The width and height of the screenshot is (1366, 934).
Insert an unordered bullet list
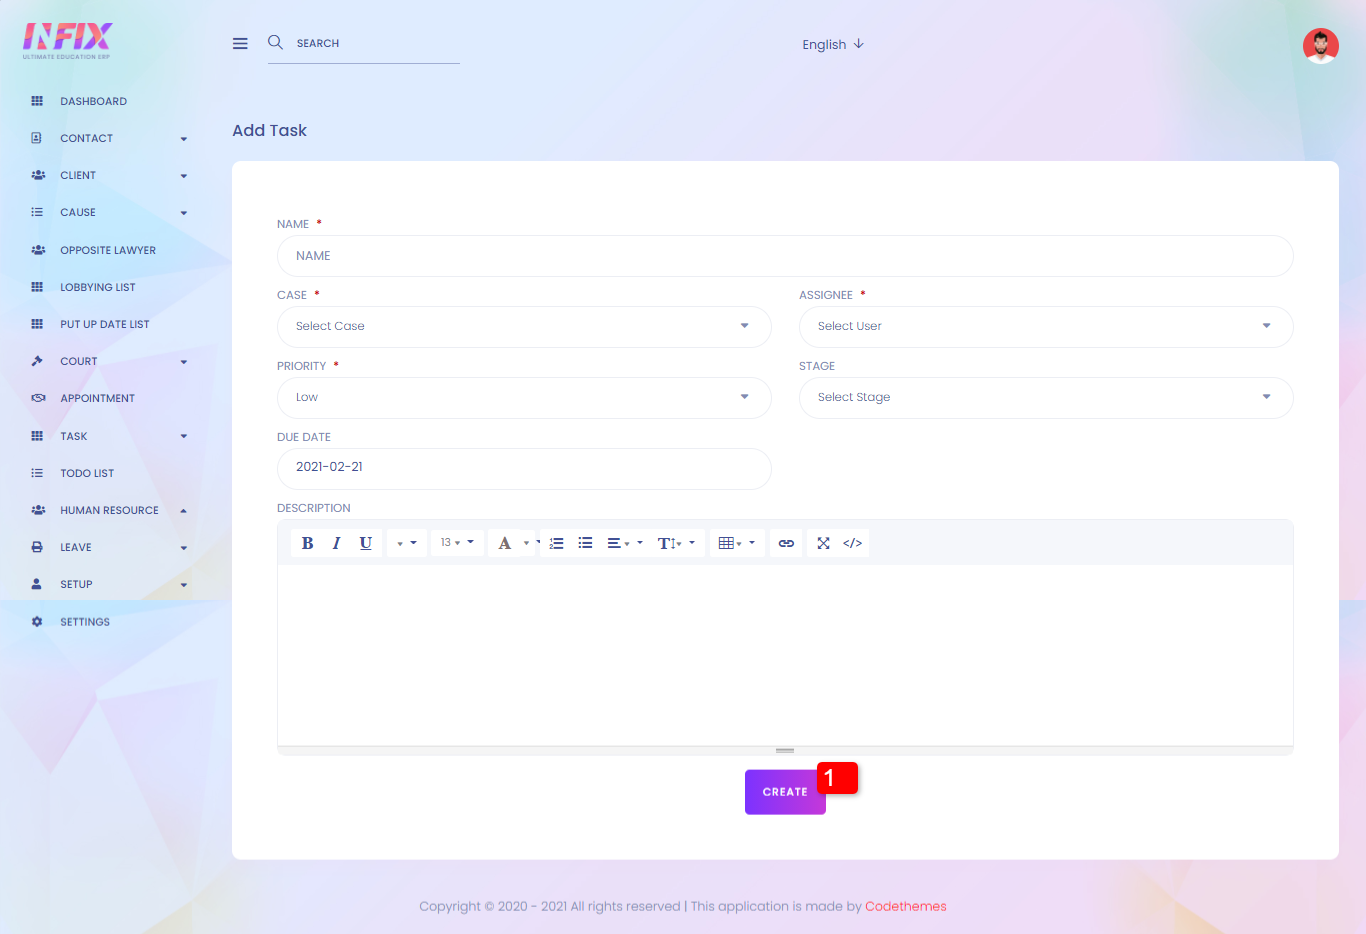point(586,543)
